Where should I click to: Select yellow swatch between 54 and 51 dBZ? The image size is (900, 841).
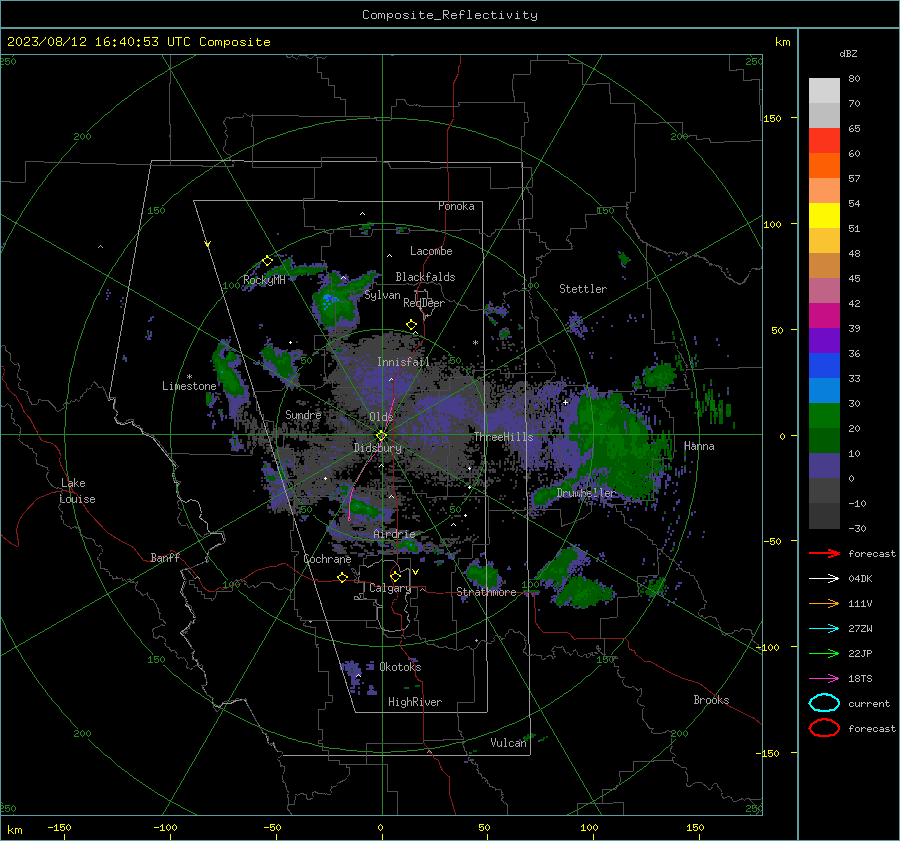click(x=824, y=216)
